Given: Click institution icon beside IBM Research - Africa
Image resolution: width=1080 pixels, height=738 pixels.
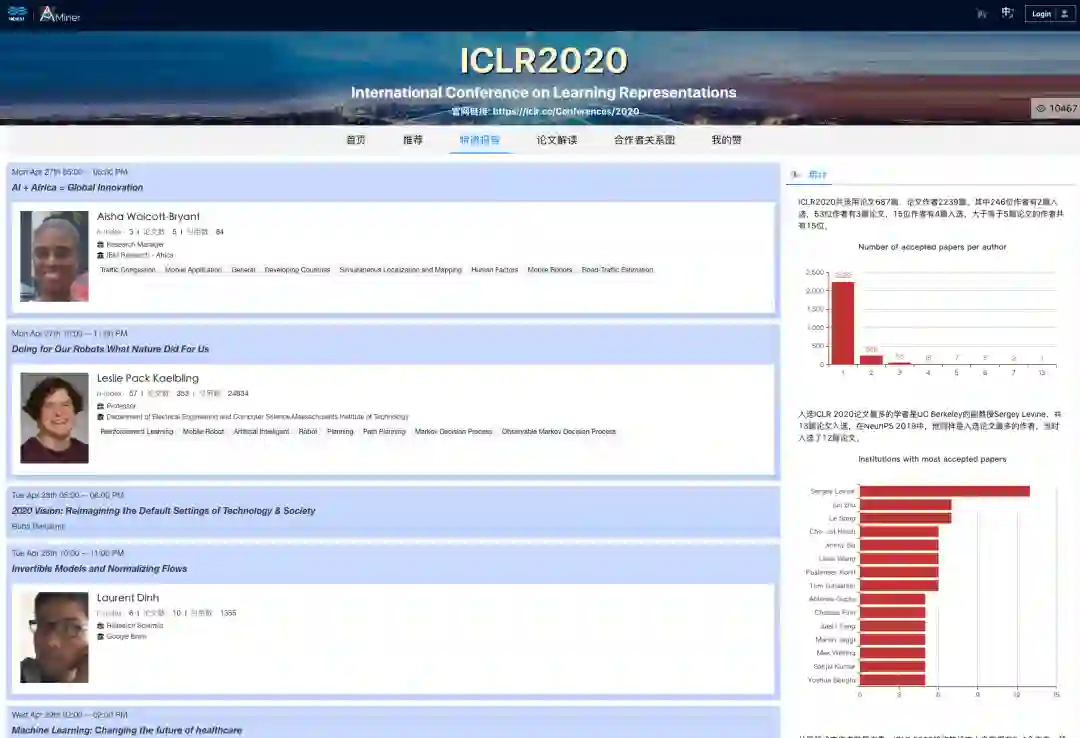Looking at the screenshot, I should coord(101,255).
